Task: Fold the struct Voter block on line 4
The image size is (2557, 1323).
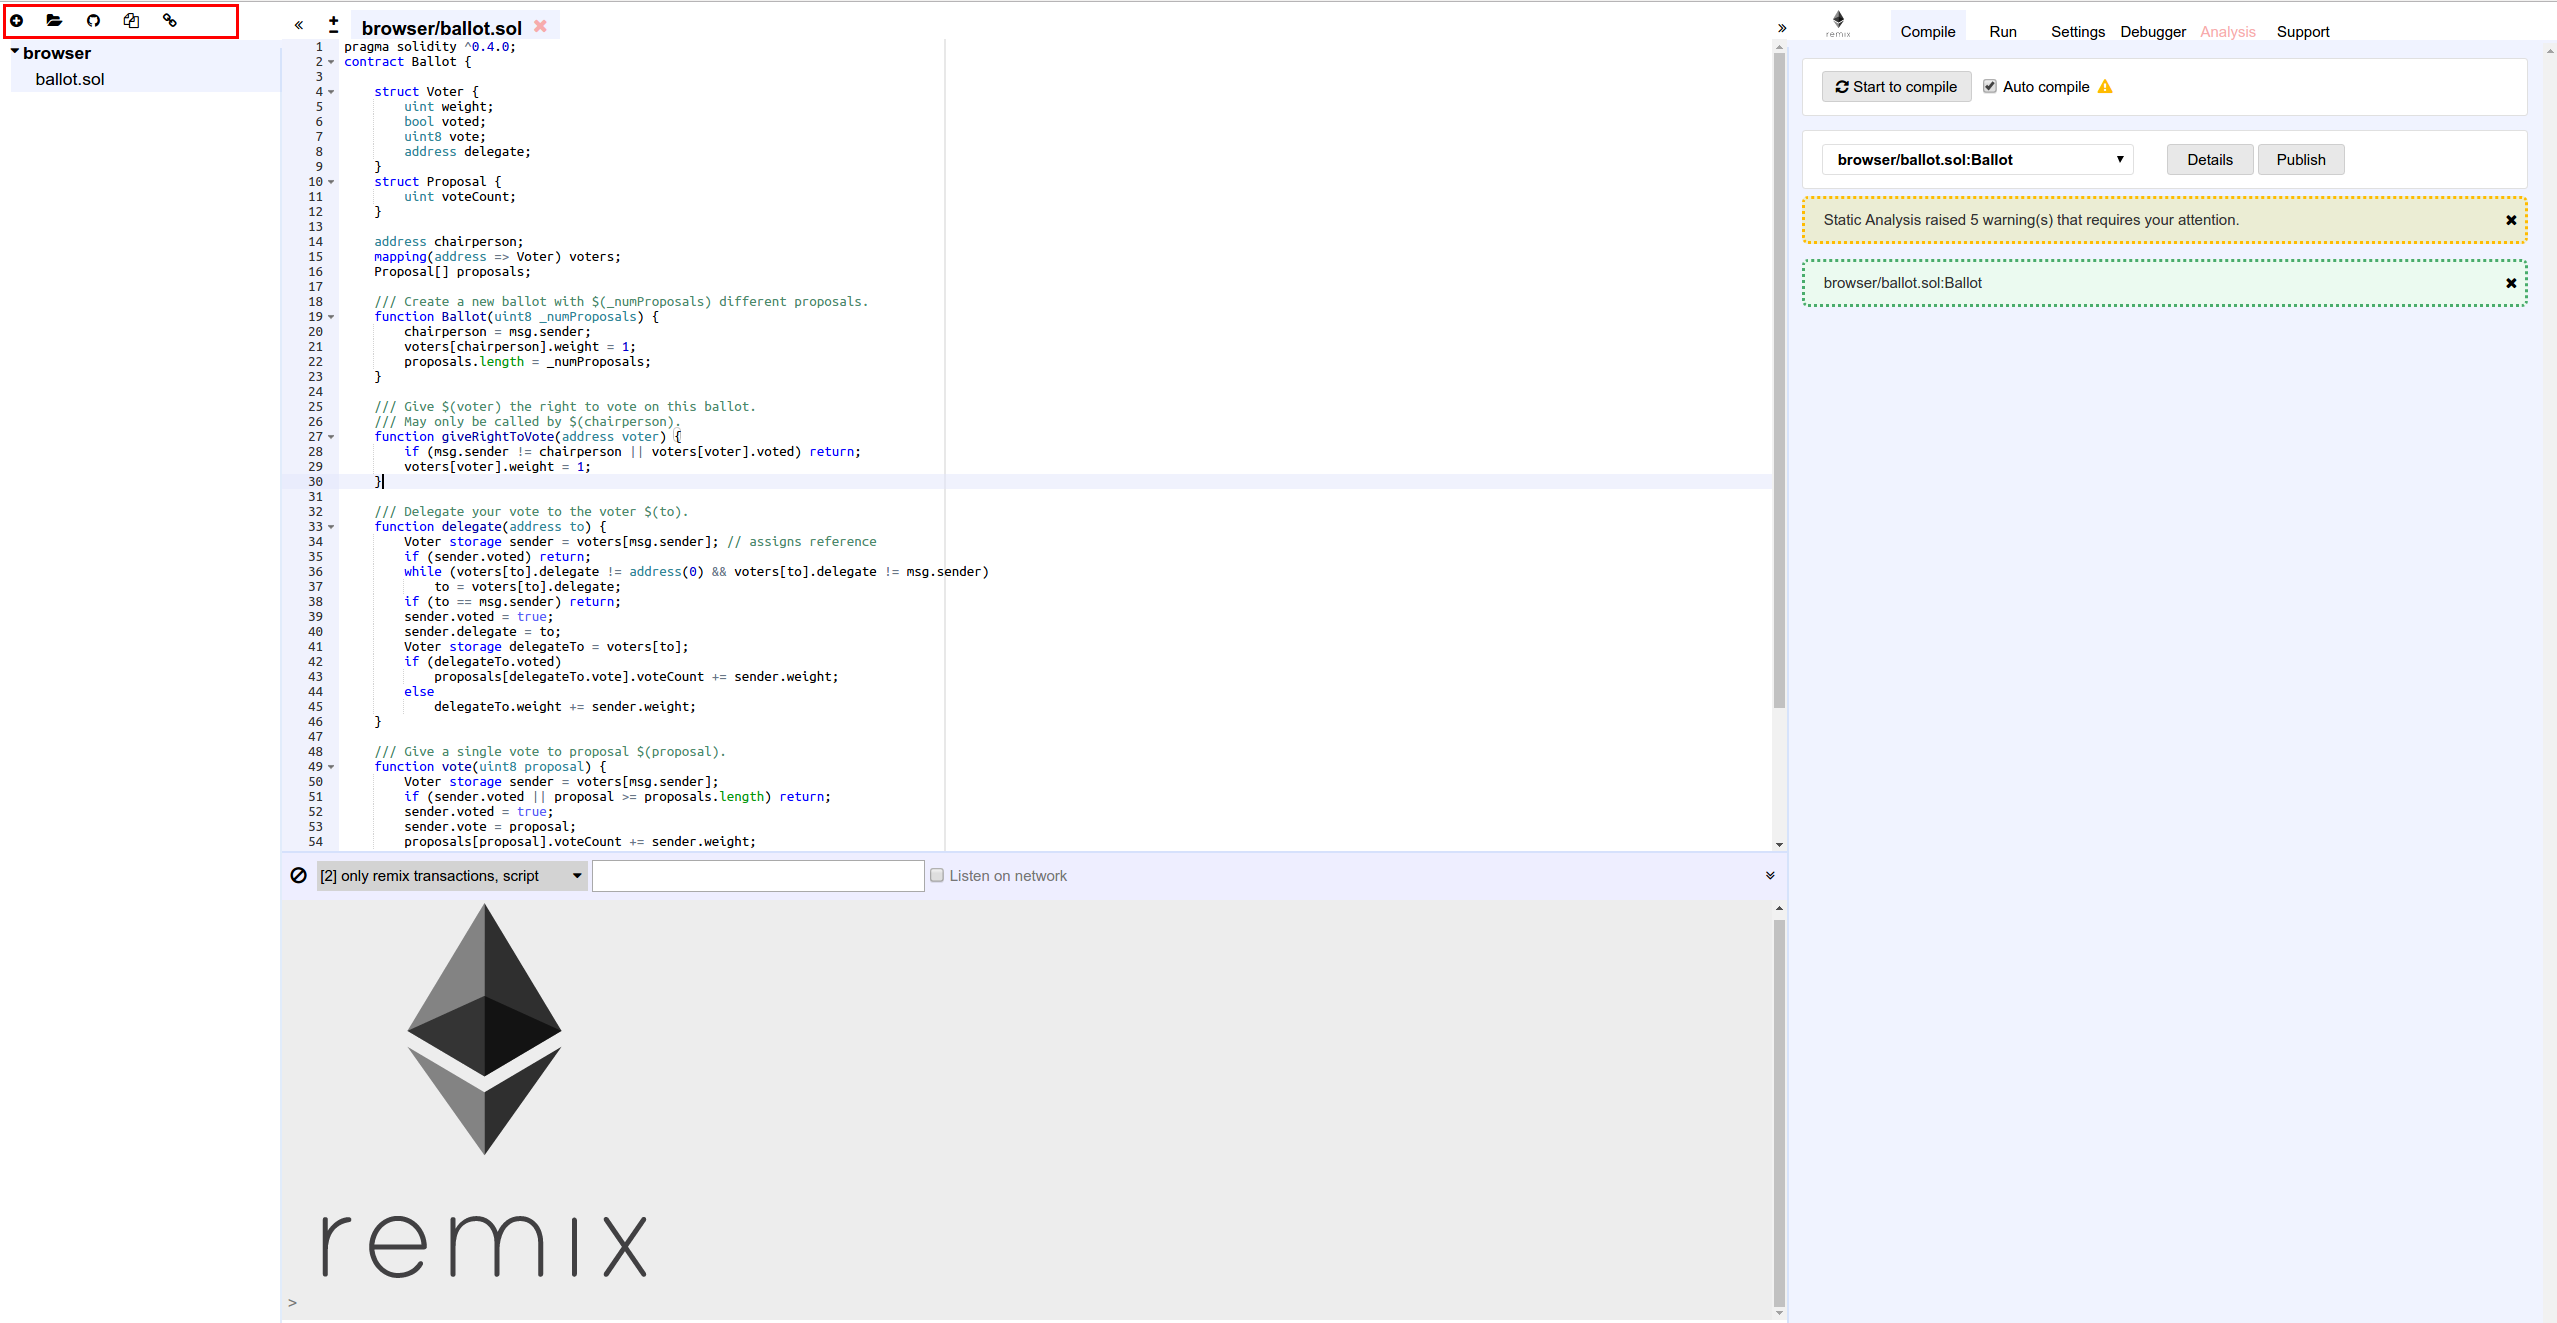Action: coord(331,92)
